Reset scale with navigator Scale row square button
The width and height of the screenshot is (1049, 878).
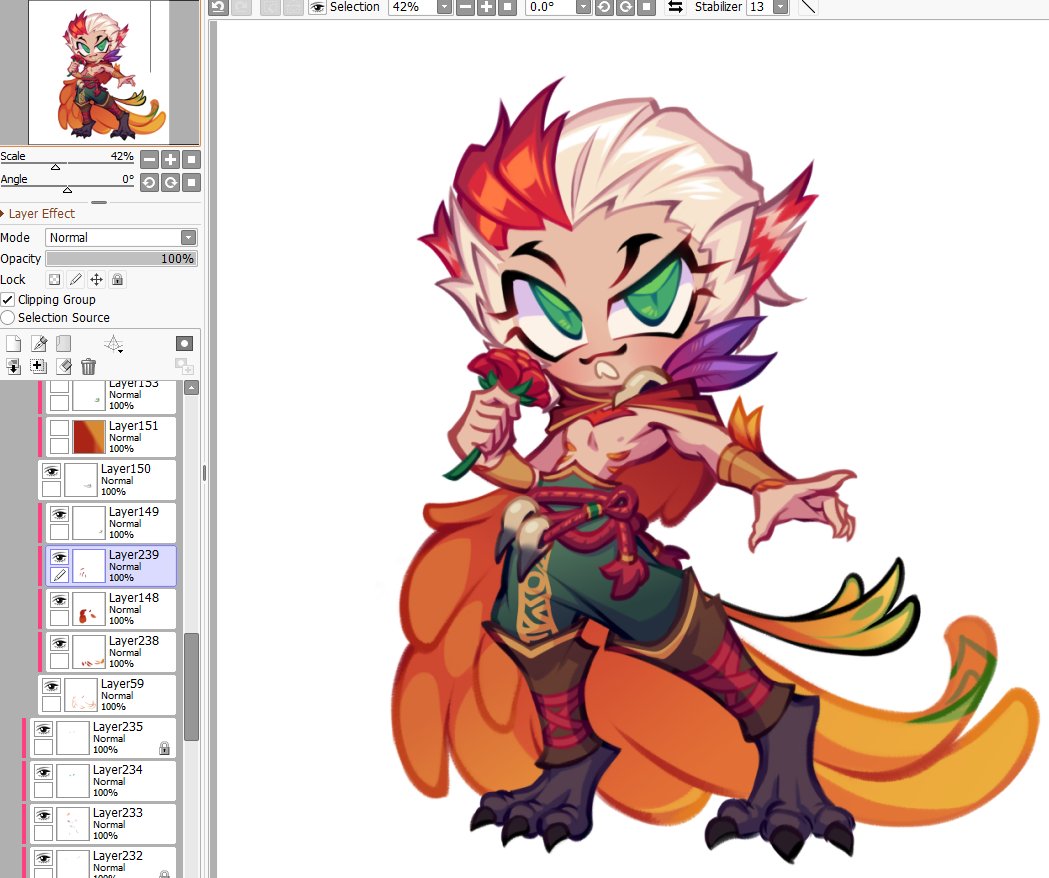(191, 159)
